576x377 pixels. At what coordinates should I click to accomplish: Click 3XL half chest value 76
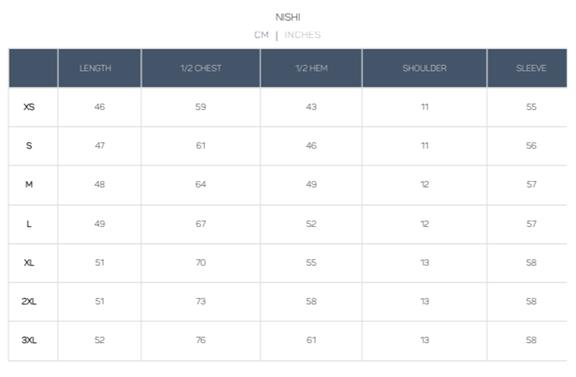[x=201, y=340]
